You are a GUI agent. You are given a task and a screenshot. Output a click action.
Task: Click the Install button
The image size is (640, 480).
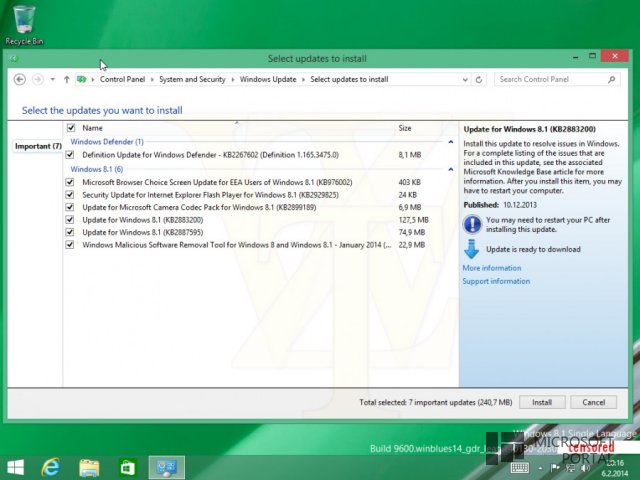click(x=542, y=402)
